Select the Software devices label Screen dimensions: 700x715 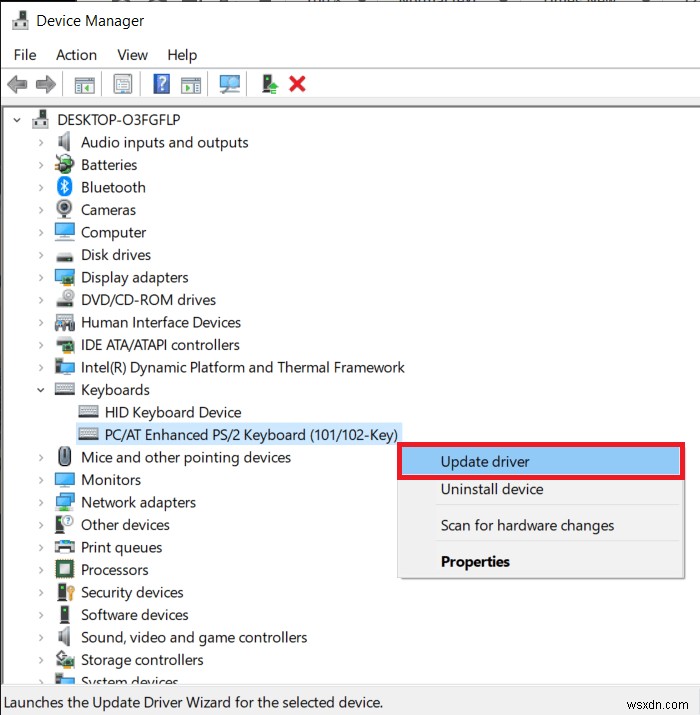pos(135,615)
